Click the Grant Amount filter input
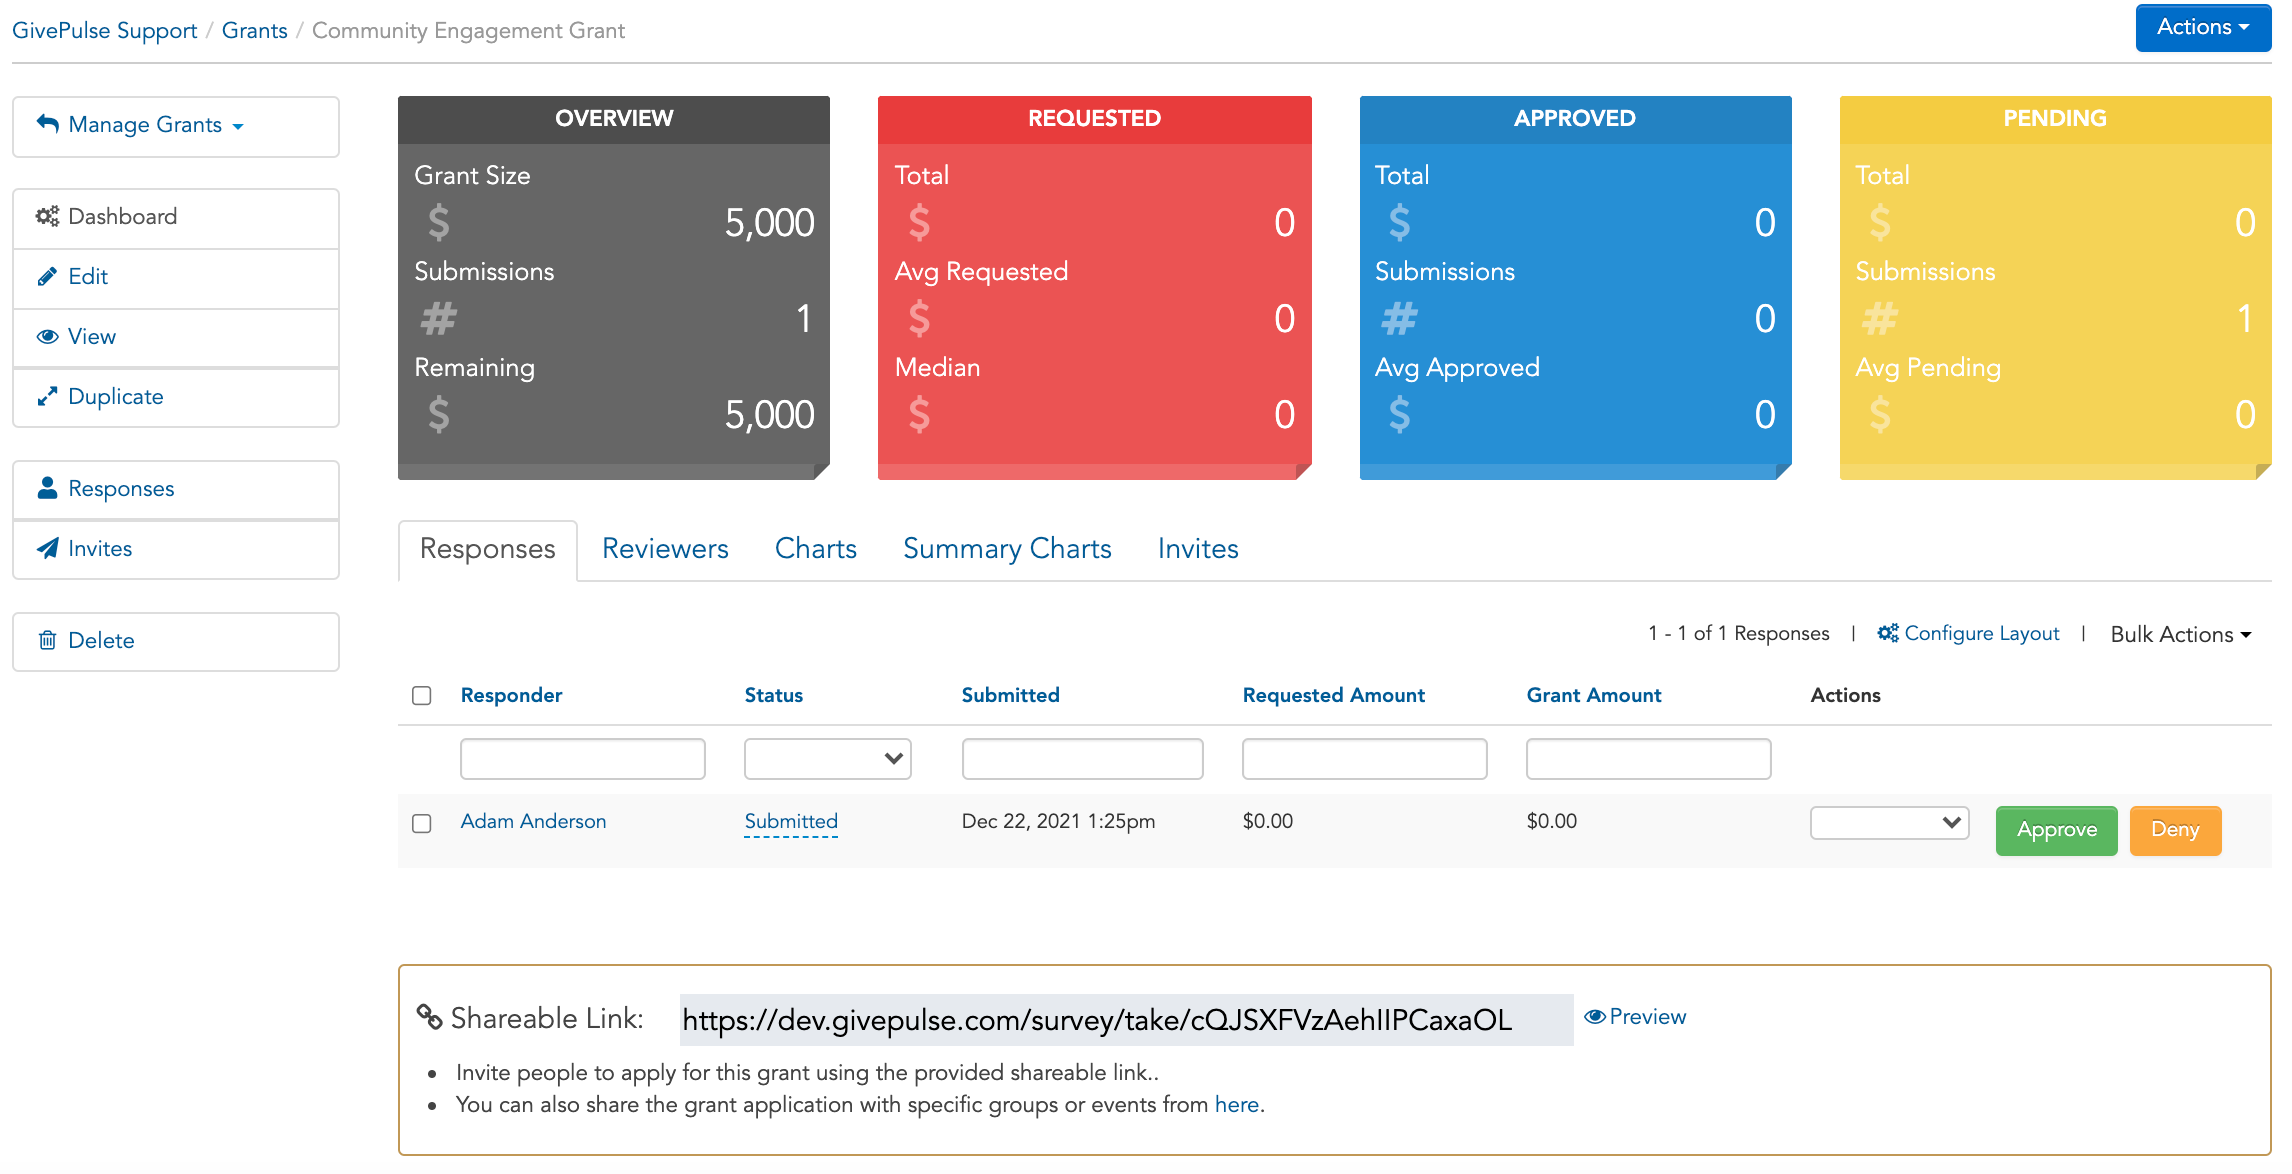The width and height of the screenshot is (2292, 1174). [x=1648, y=759]
